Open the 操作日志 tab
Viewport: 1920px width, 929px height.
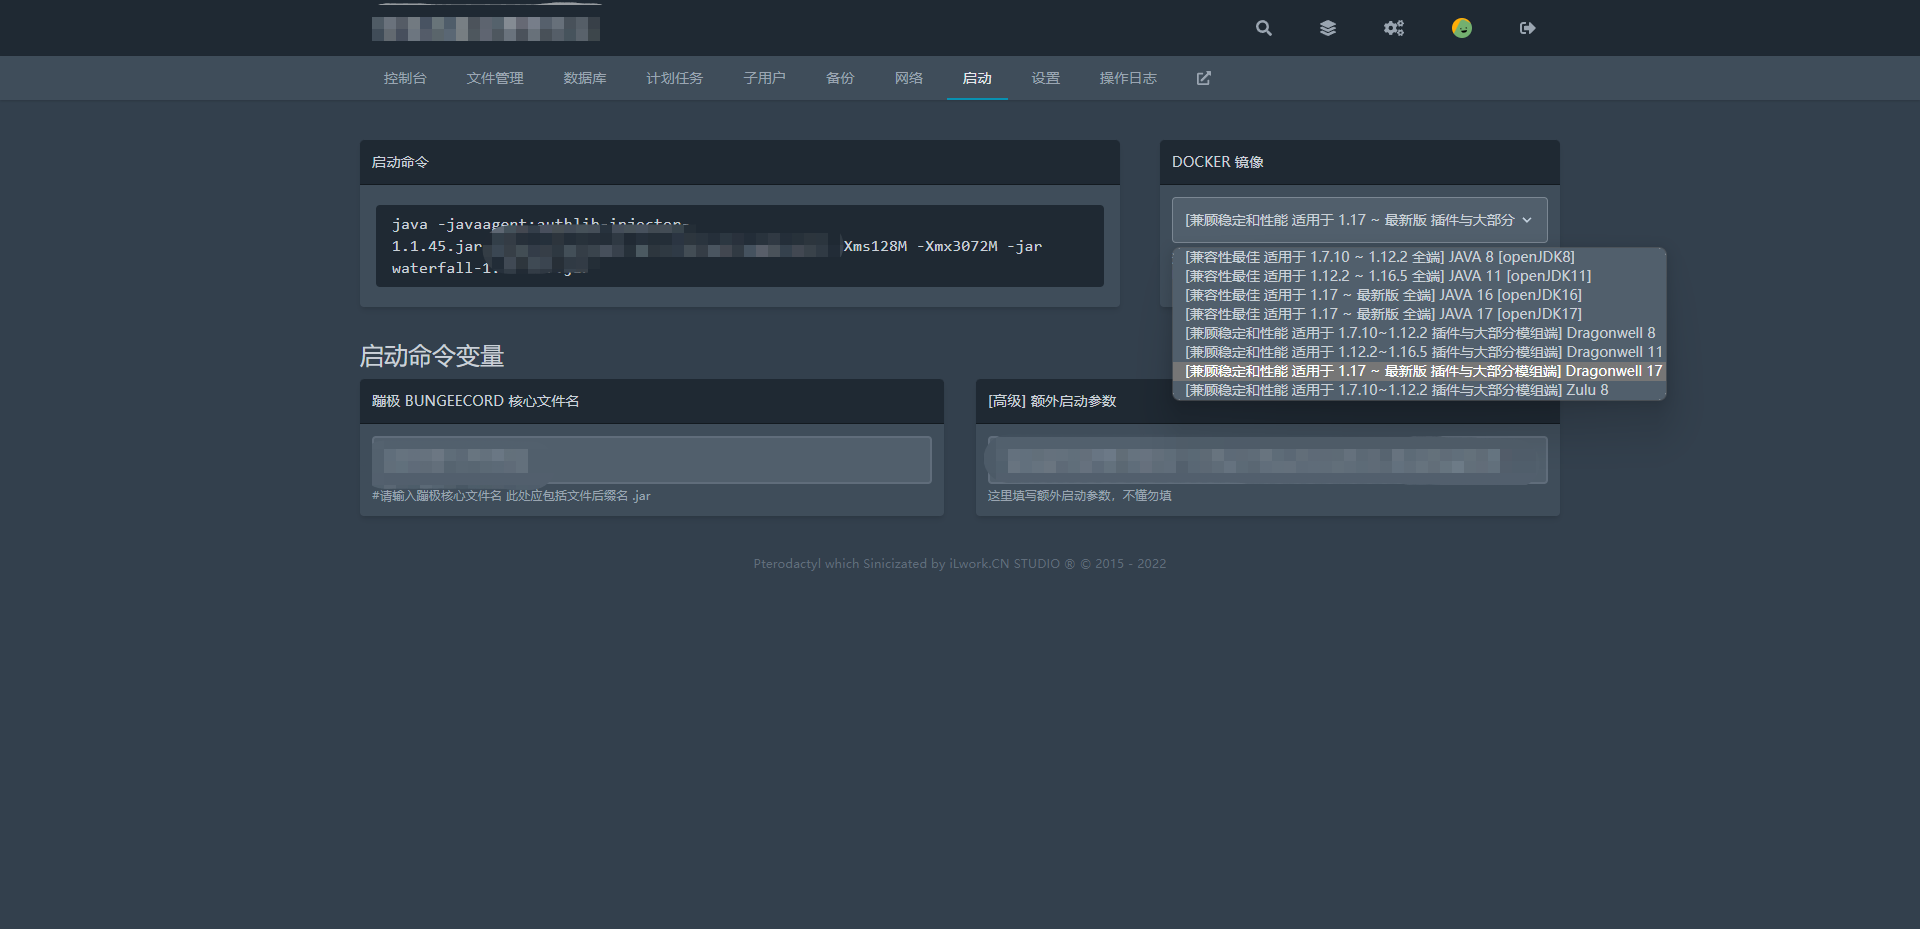(x=1128, y=78)
